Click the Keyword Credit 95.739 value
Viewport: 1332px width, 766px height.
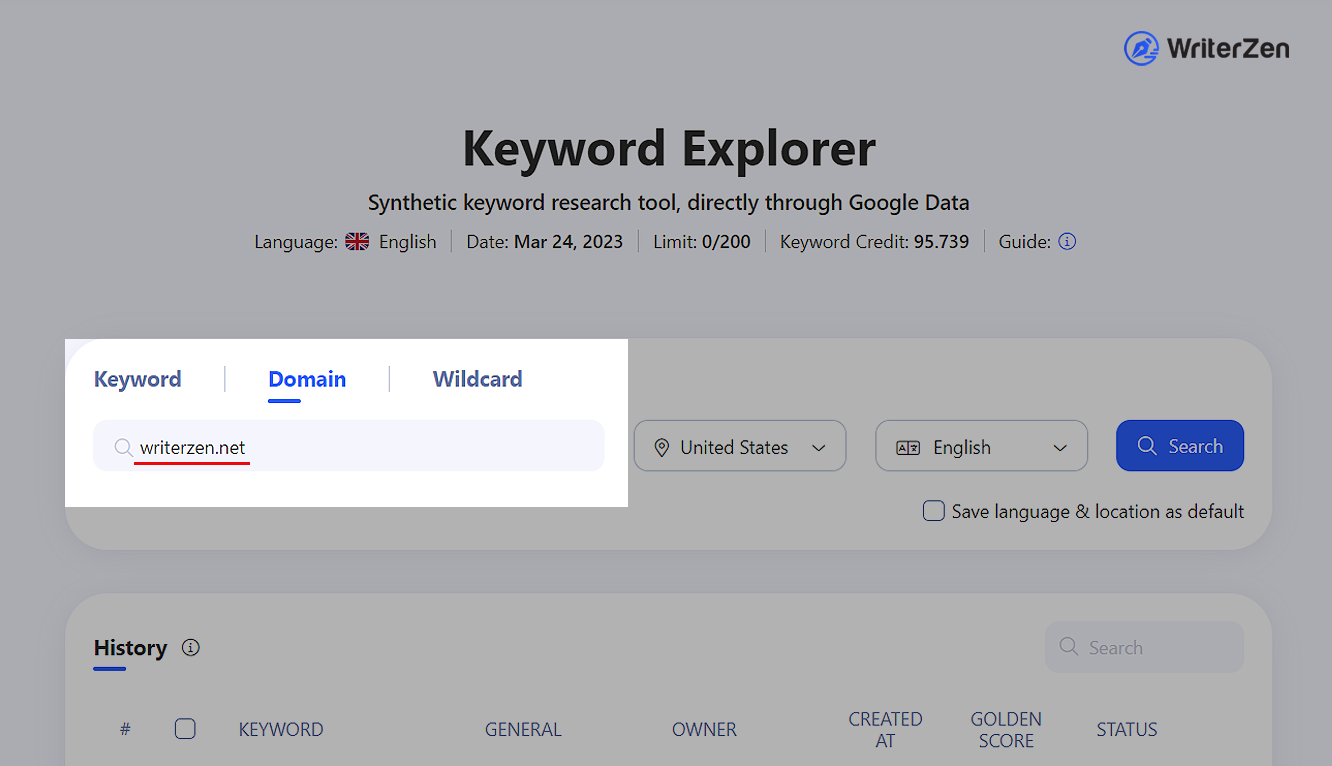(x=941, y=242)
